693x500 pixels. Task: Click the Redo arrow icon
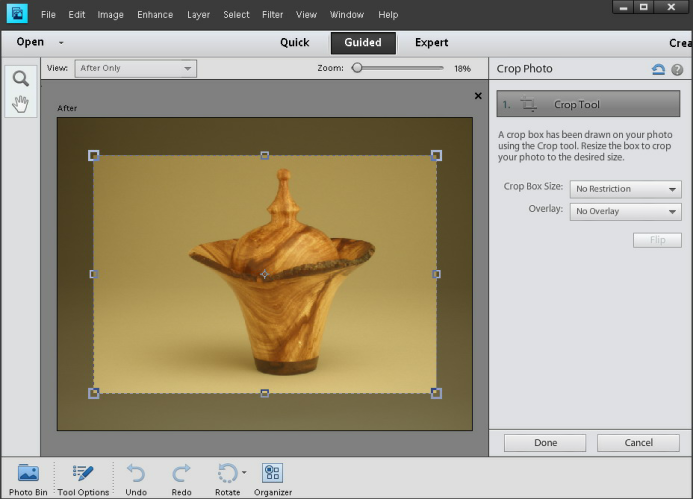click(181, 473)
